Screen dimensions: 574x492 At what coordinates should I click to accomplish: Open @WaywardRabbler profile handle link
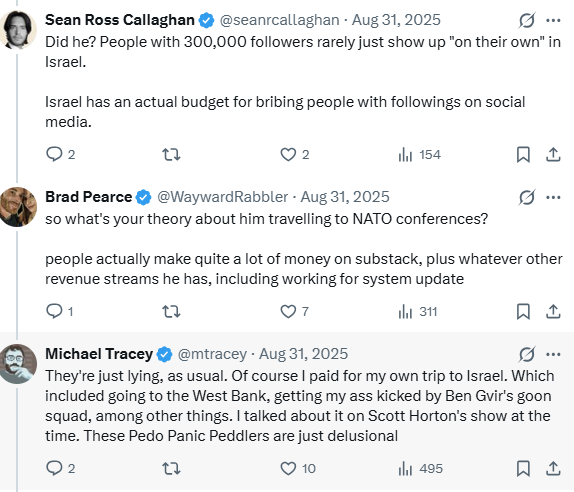click(223, 197)
